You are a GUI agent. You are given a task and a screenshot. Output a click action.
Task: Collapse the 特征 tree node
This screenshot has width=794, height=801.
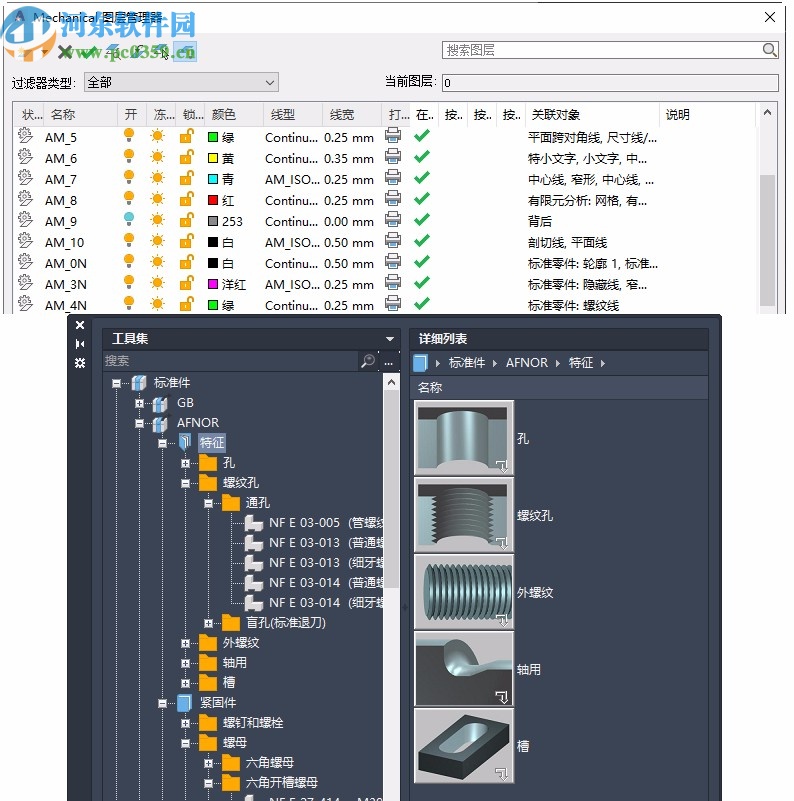coord(162,443)
